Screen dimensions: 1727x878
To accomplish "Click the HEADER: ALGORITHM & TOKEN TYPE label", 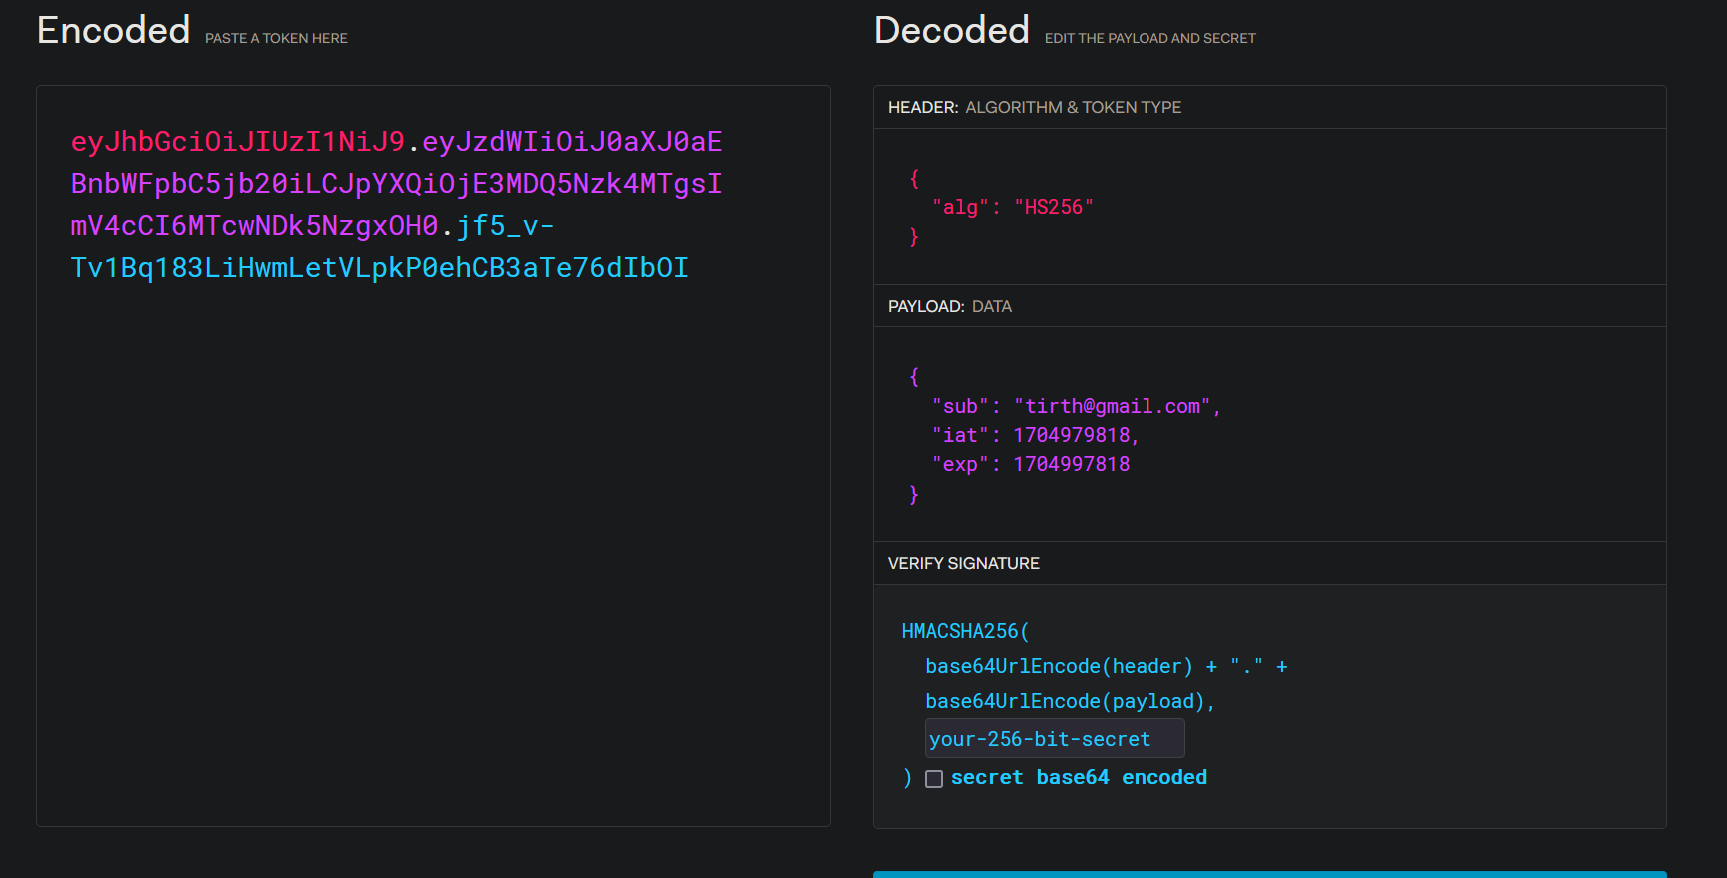I will click(1034, 107).
